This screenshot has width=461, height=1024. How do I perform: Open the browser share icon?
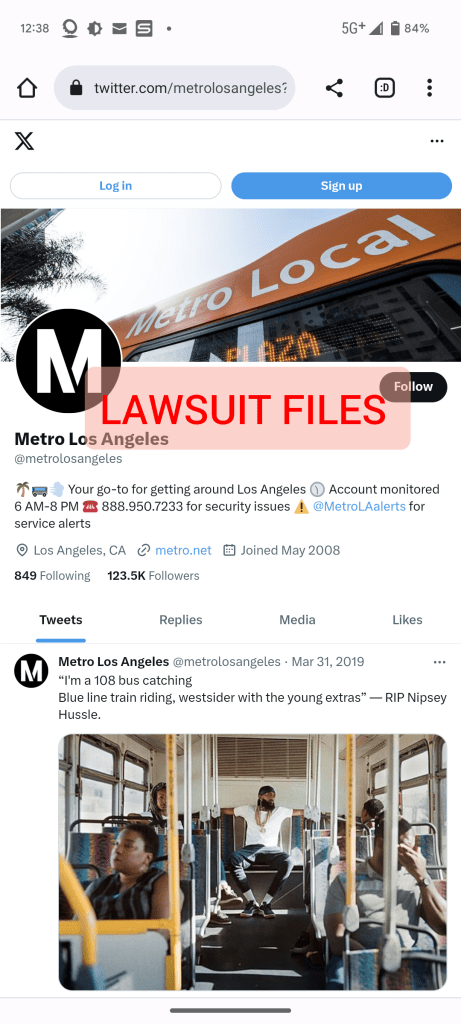(334, 88)
